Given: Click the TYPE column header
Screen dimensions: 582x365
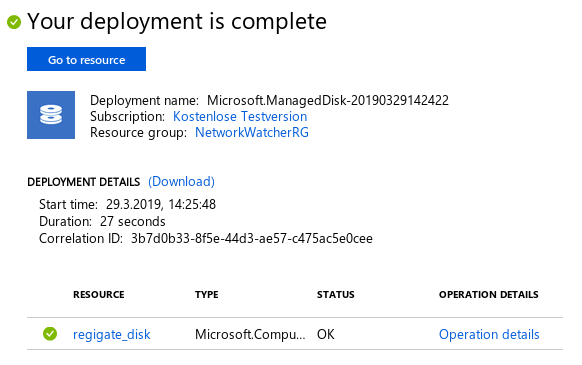Looking at the screenshot, I should (x=206, y=294).
